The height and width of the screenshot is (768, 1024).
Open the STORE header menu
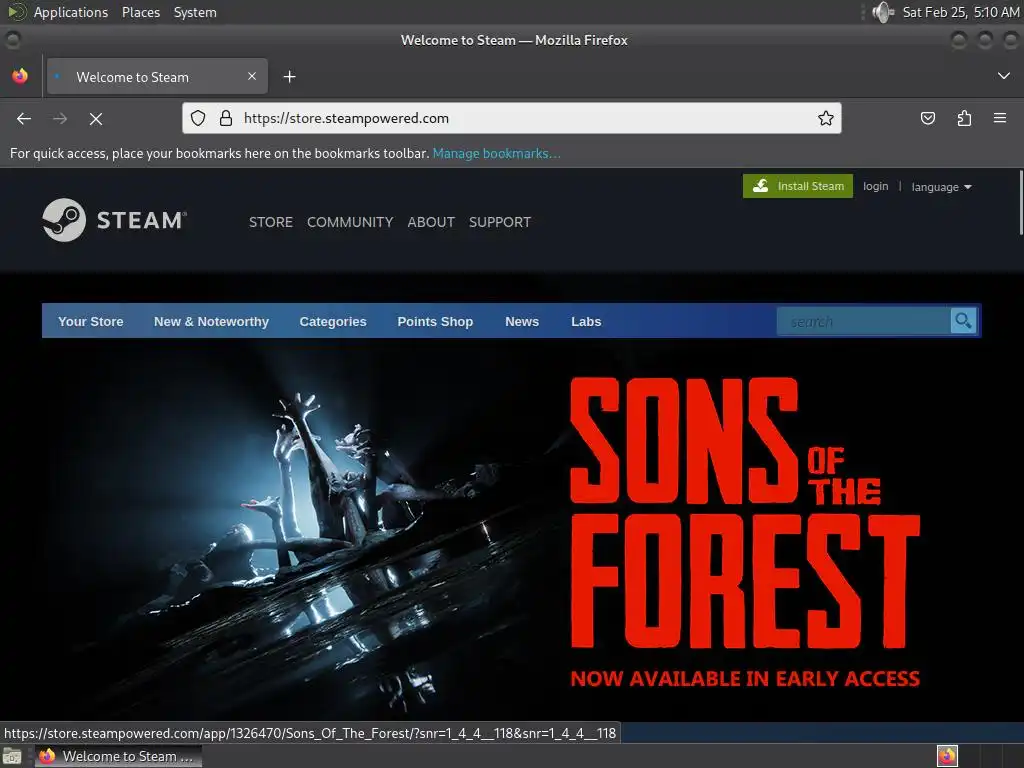pyautogui.click(x=271, y=222)
